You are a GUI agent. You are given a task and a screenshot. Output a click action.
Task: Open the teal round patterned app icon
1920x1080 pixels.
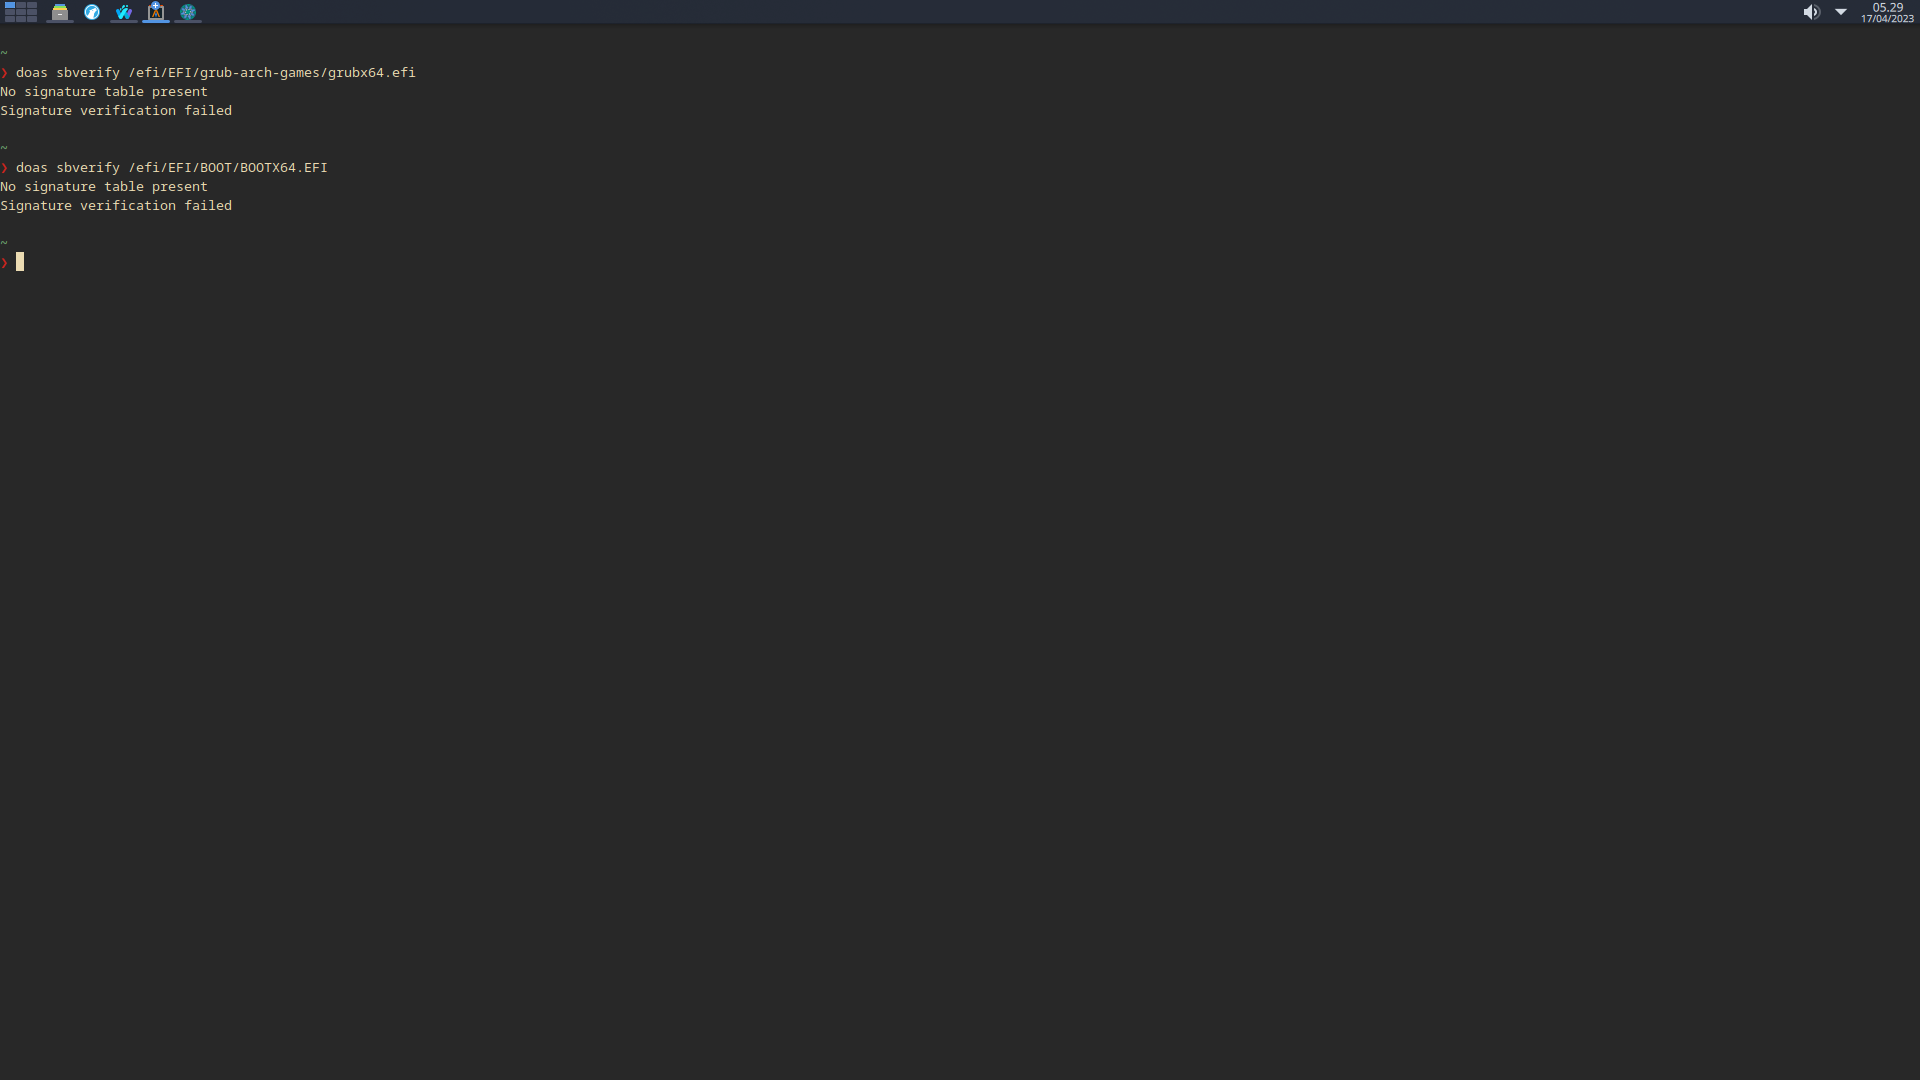pos(188,12)
